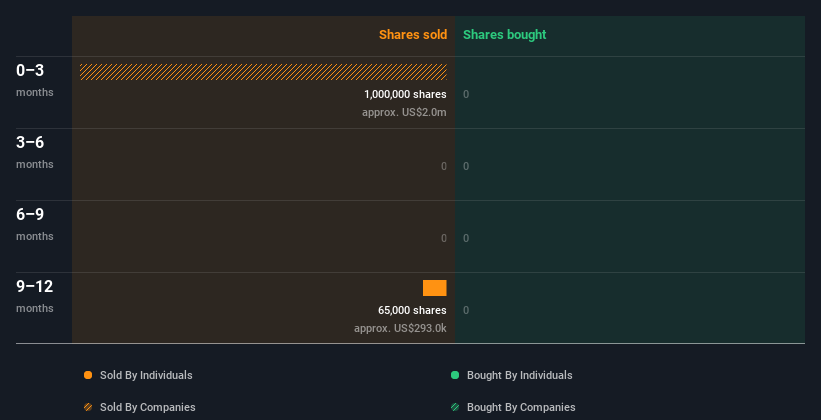Viewport: 821px width, 420px height.
Task: Click the Bought By Individuals green legend dot
Action: click(x=455, y=375)
